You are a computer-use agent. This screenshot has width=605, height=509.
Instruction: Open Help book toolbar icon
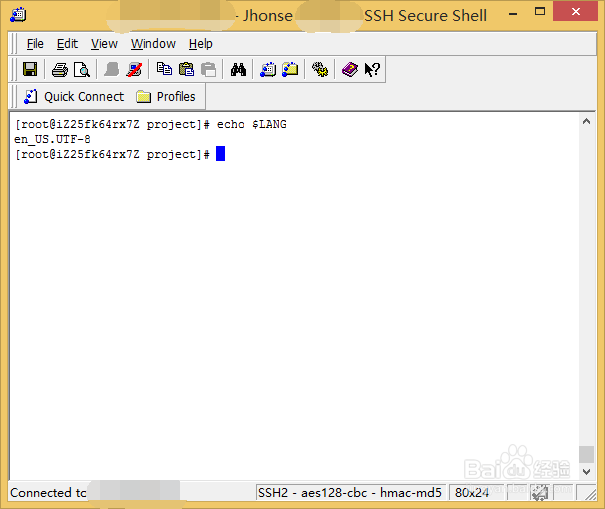tap(350, 70)
